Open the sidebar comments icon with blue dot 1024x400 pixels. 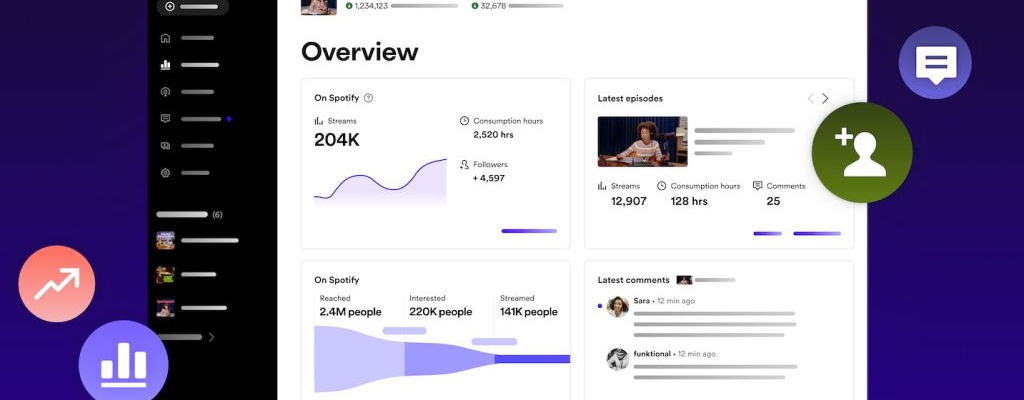pyautogui.click(x=165, y=119)
